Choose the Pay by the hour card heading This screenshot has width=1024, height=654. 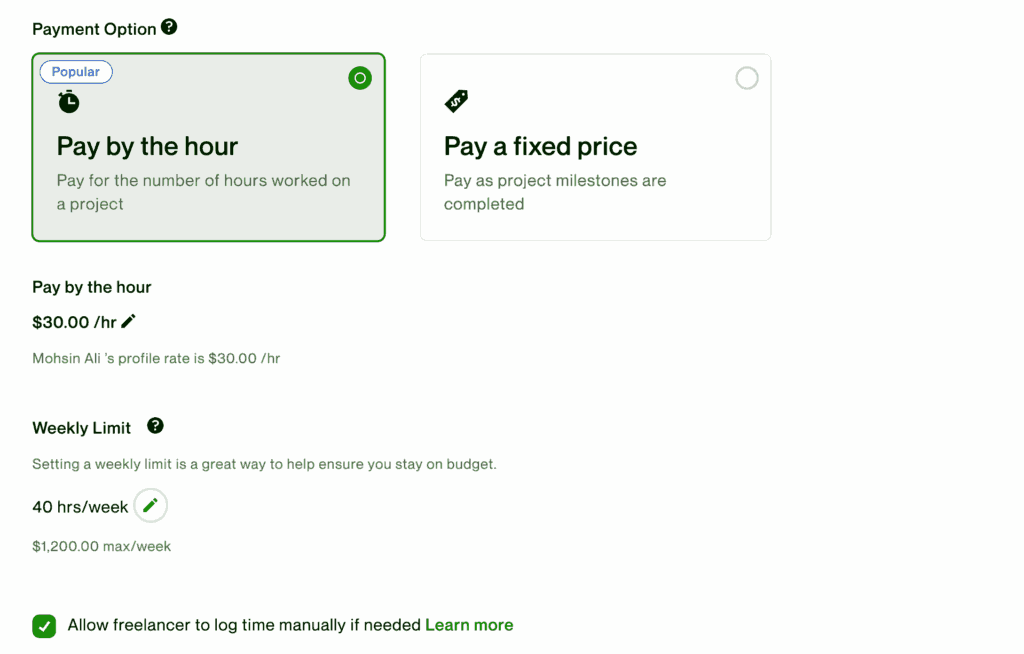[147, 146]
